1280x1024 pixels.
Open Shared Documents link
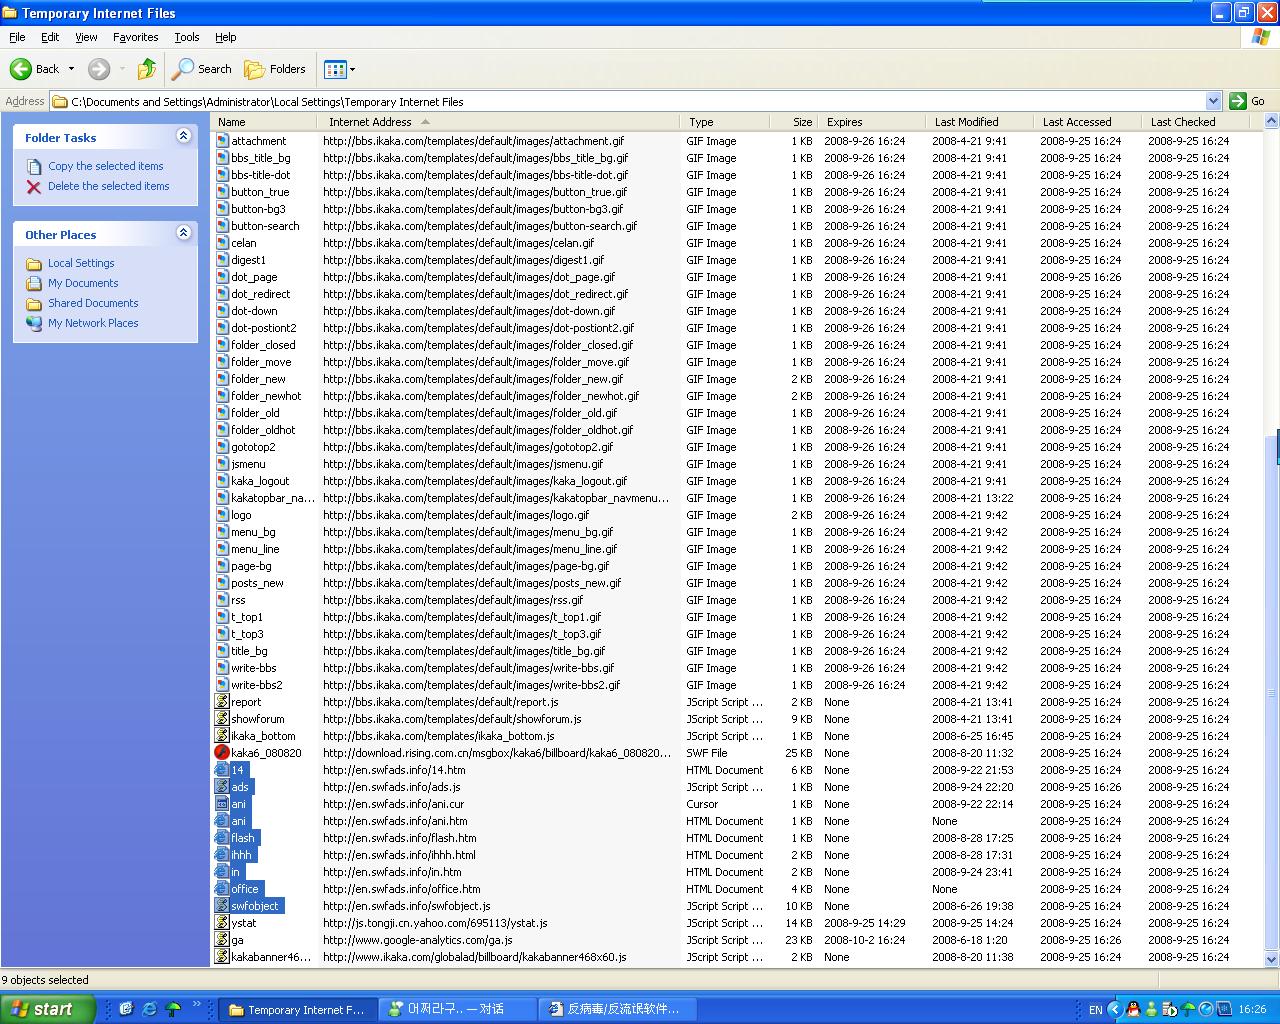93,304
